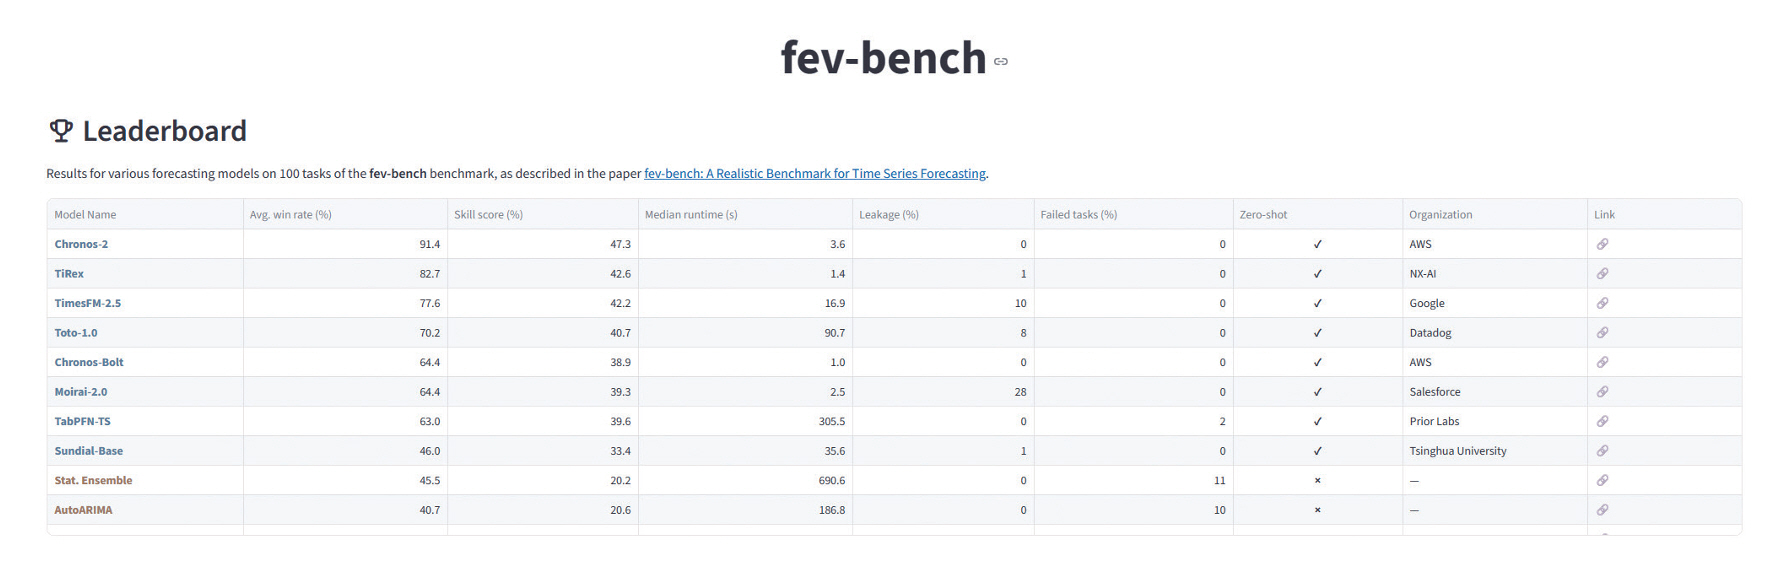The width and height of the screenshot is (1787, 580).
Task: Select the Chronos-Bolt model name
Action: point(89,362)
